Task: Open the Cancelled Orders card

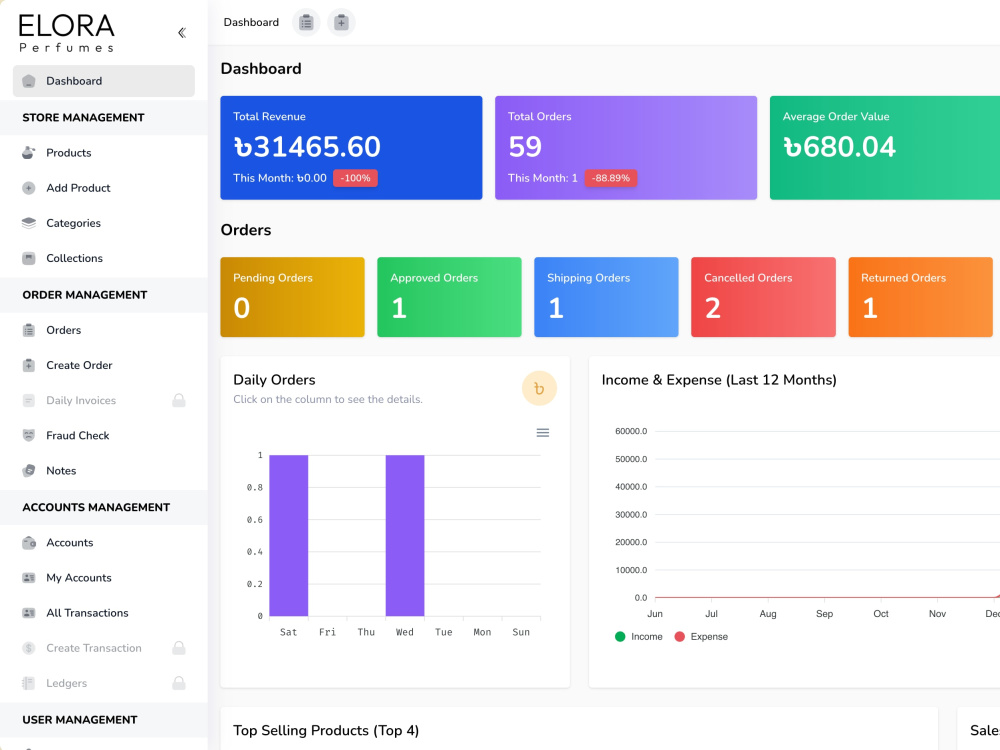Action: (x=763, y=297)
